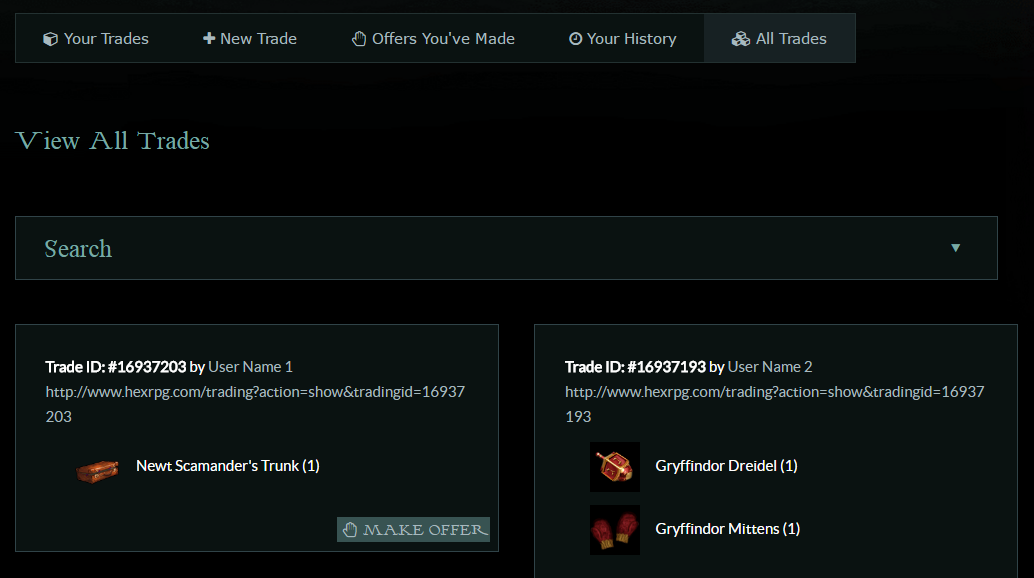Click the Search panel heading
The height and width of the screenshot is (578, 1034).
click(78, 249)
